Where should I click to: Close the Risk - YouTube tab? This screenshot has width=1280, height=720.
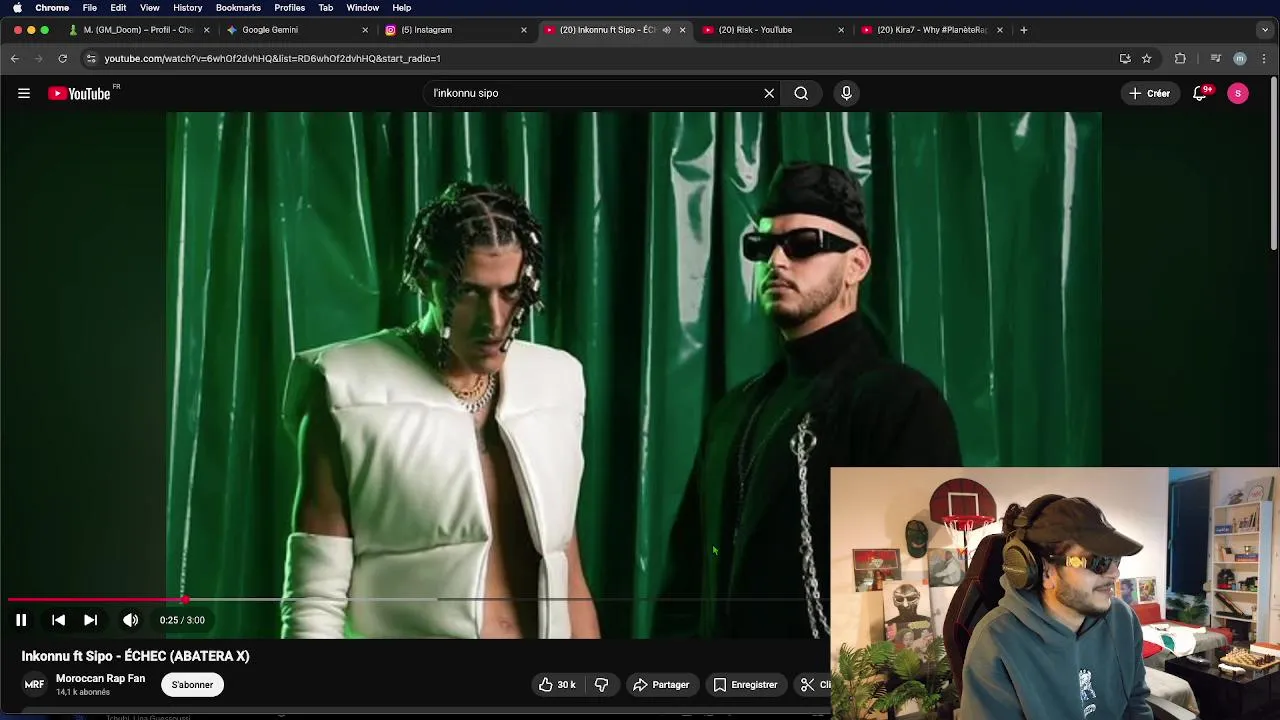point(841,30)
